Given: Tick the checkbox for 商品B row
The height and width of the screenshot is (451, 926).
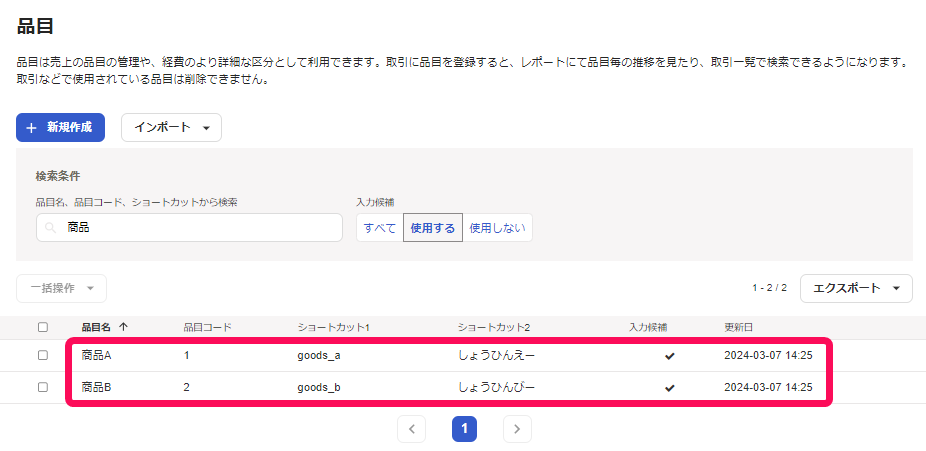Looking at the screenshot, I should point(43,387).
